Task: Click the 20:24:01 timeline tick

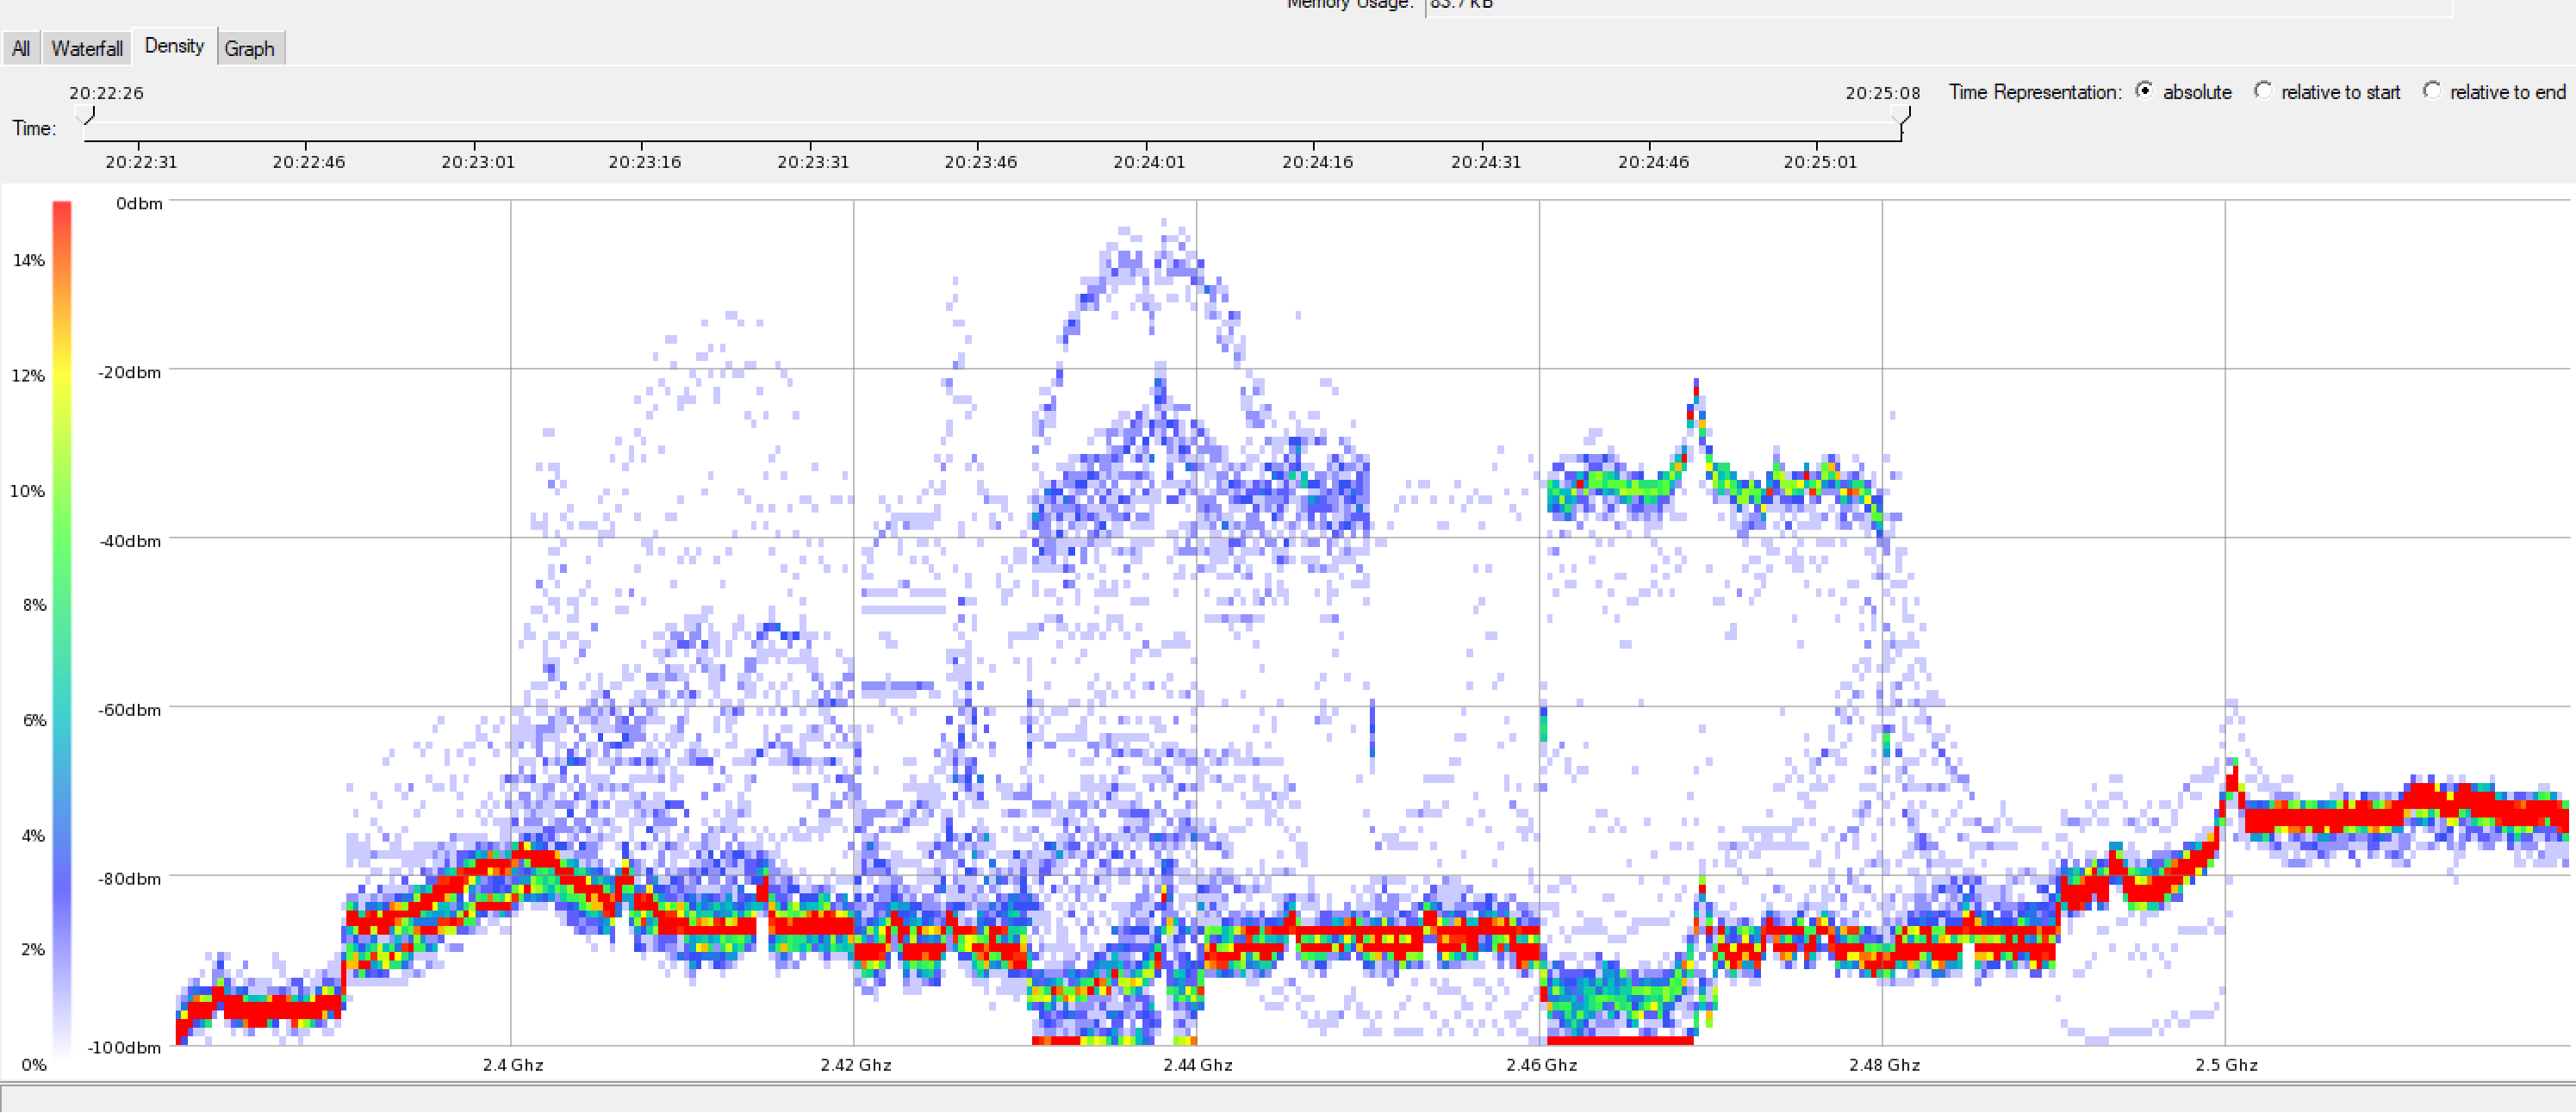Action: pyautogui.click(x=1148, y=161)
